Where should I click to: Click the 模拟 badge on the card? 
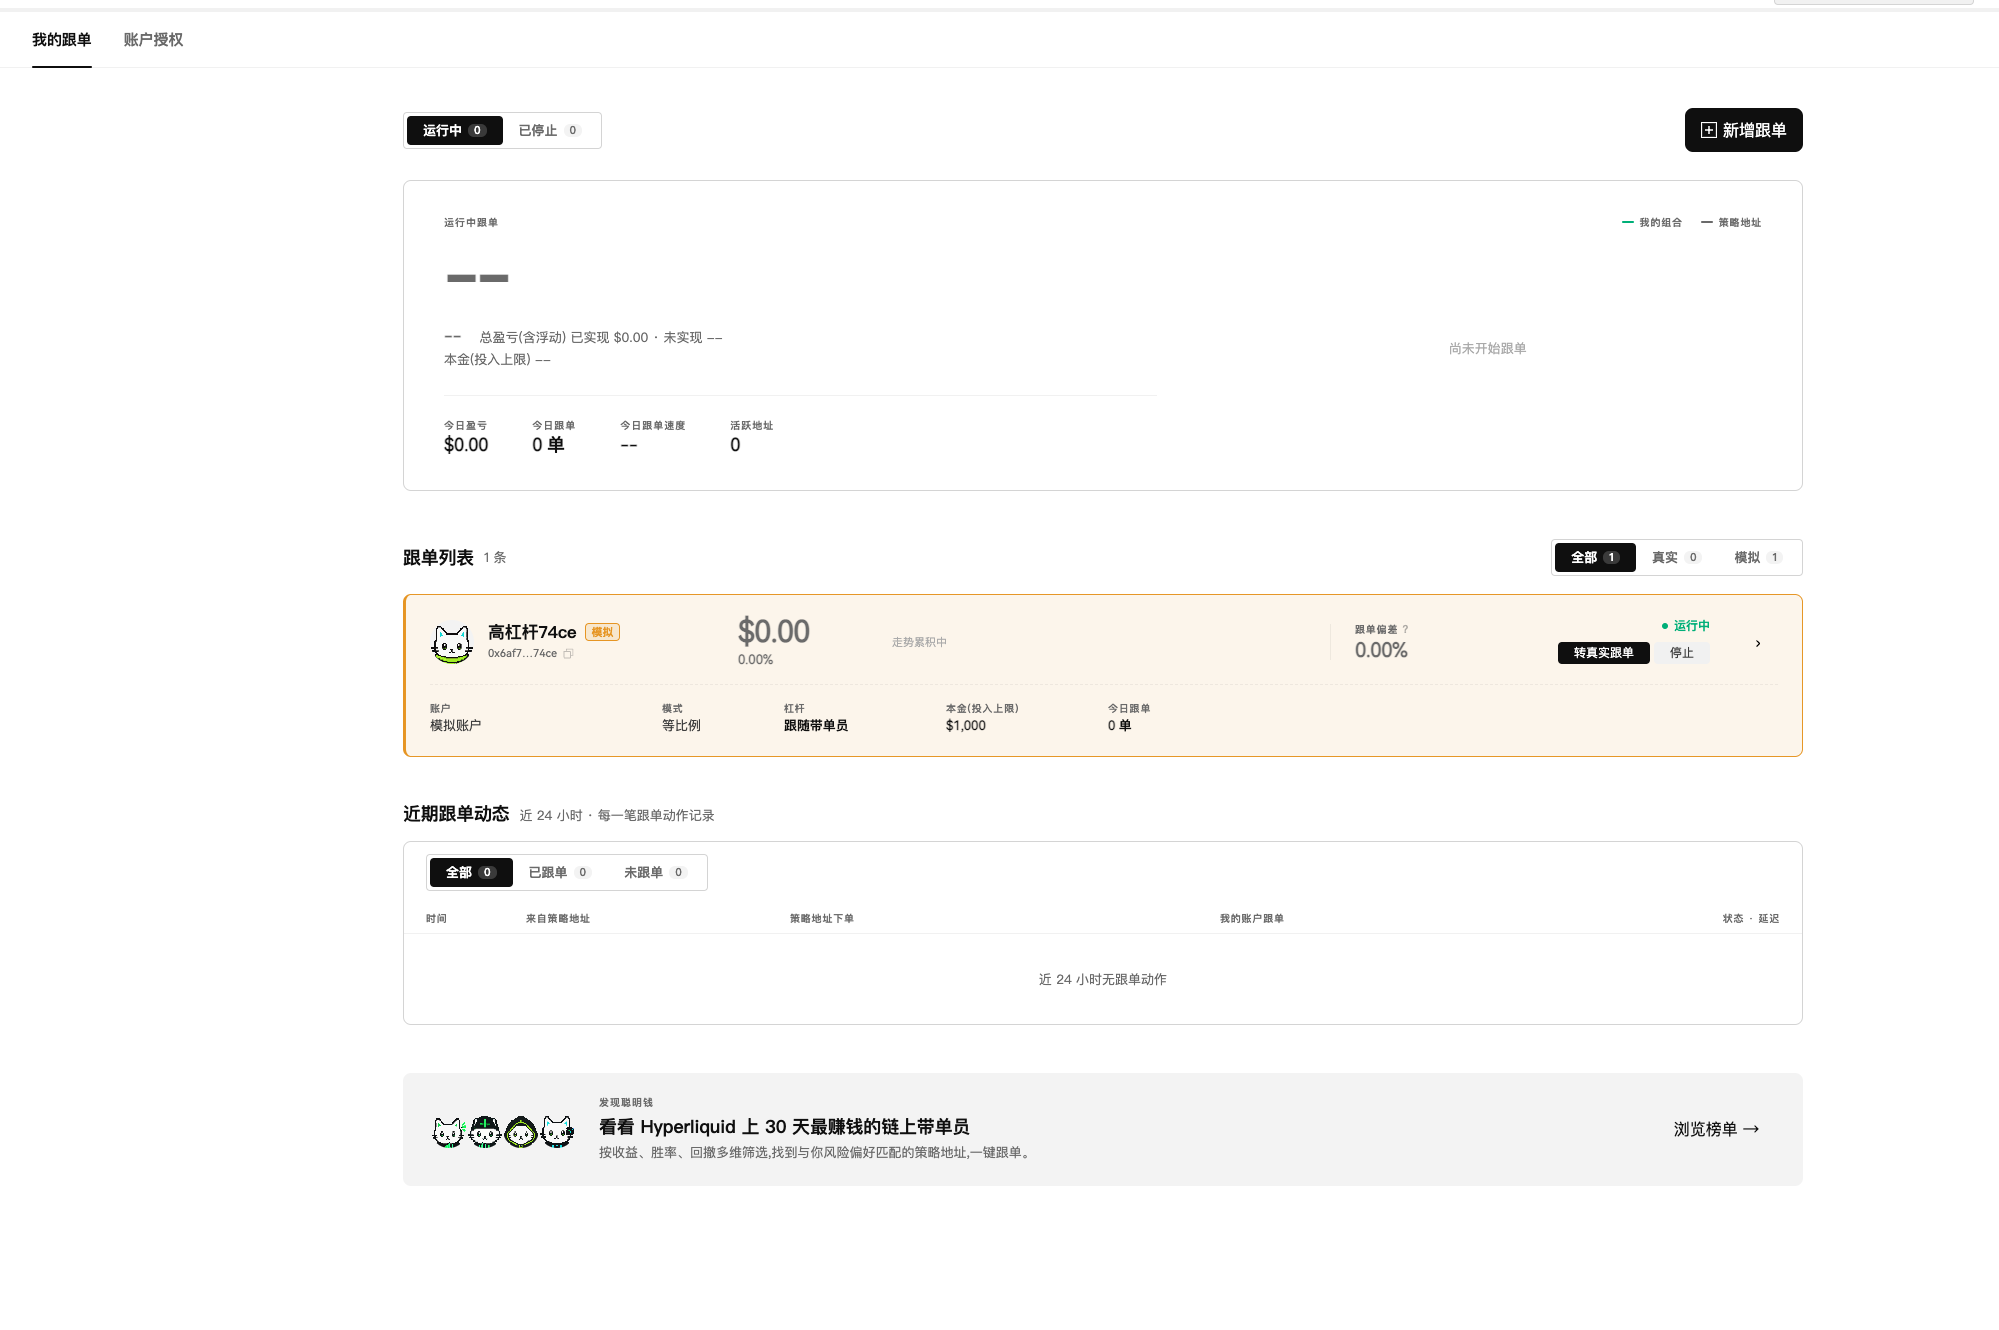(x=602, y=632)
